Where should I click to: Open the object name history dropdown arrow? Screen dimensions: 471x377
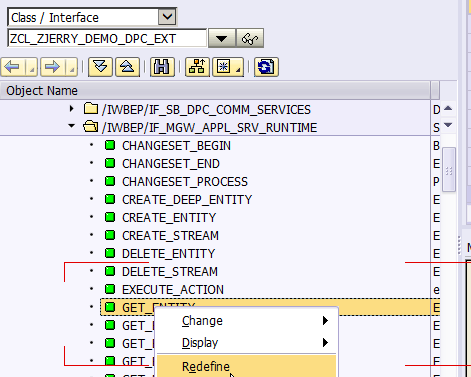[x=222, y=38]
